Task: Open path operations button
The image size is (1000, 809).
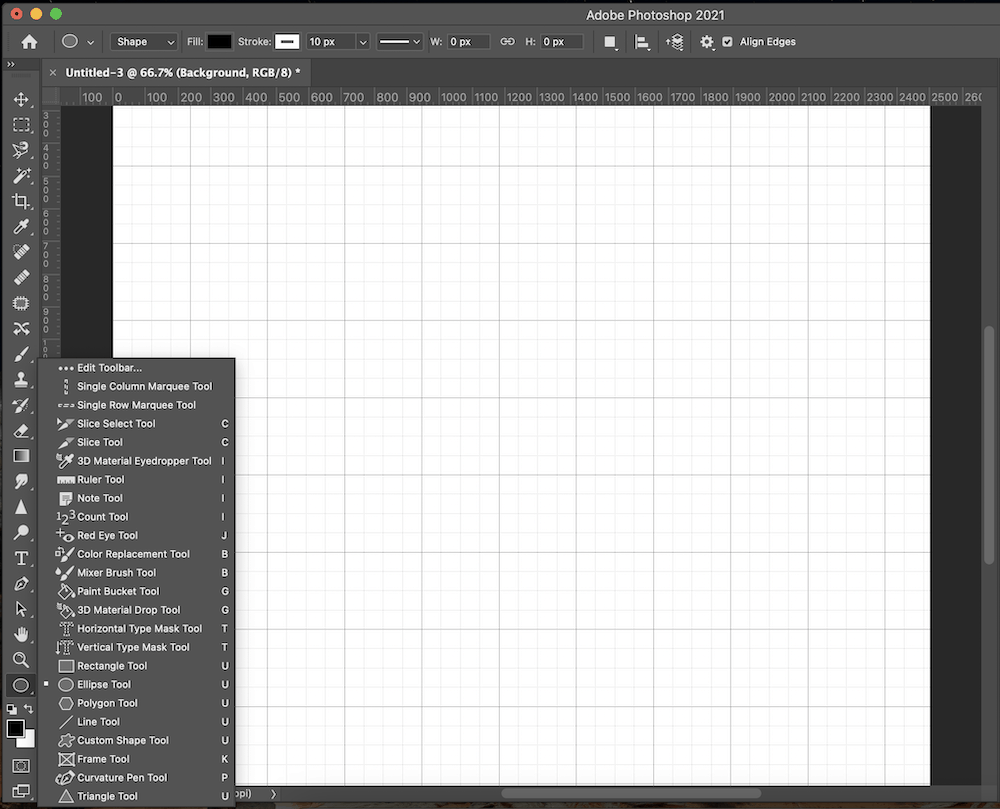Action: click(x=610, y=42)
